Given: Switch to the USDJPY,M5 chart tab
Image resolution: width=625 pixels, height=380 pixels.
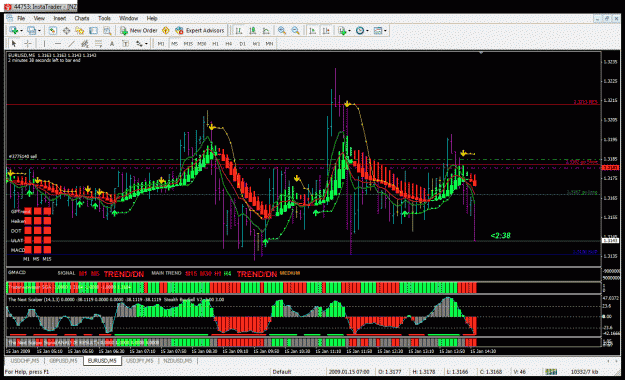Looking at the screenshot, I should point(140,361).
